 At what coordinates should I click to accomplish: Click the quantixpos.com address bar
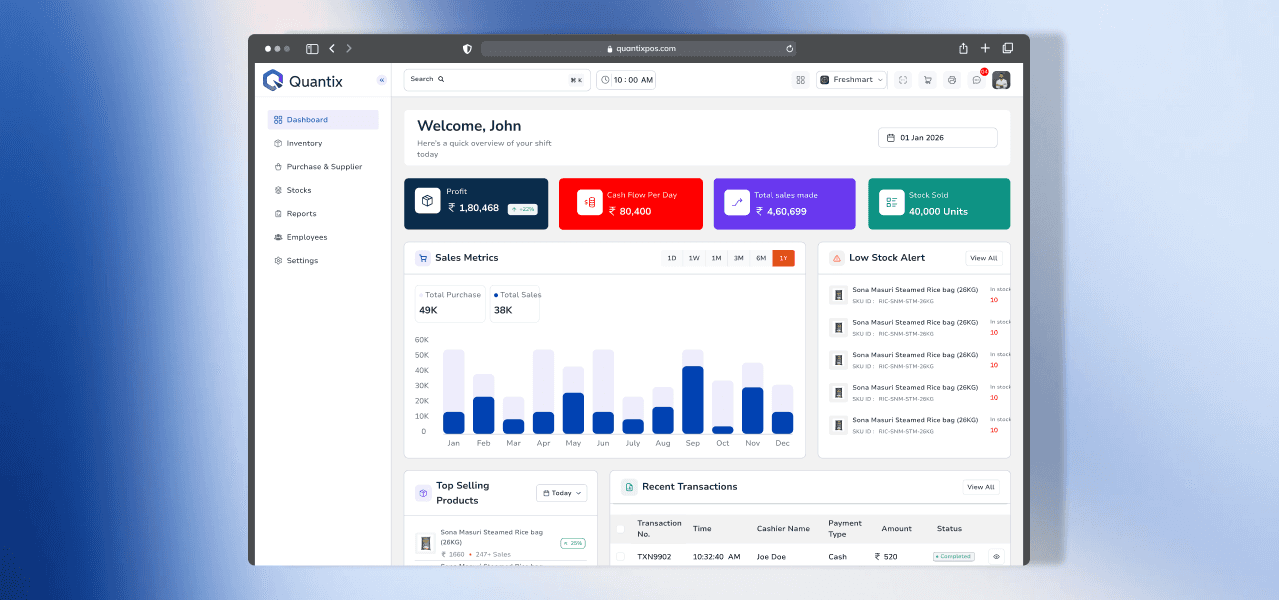point(639,48)
